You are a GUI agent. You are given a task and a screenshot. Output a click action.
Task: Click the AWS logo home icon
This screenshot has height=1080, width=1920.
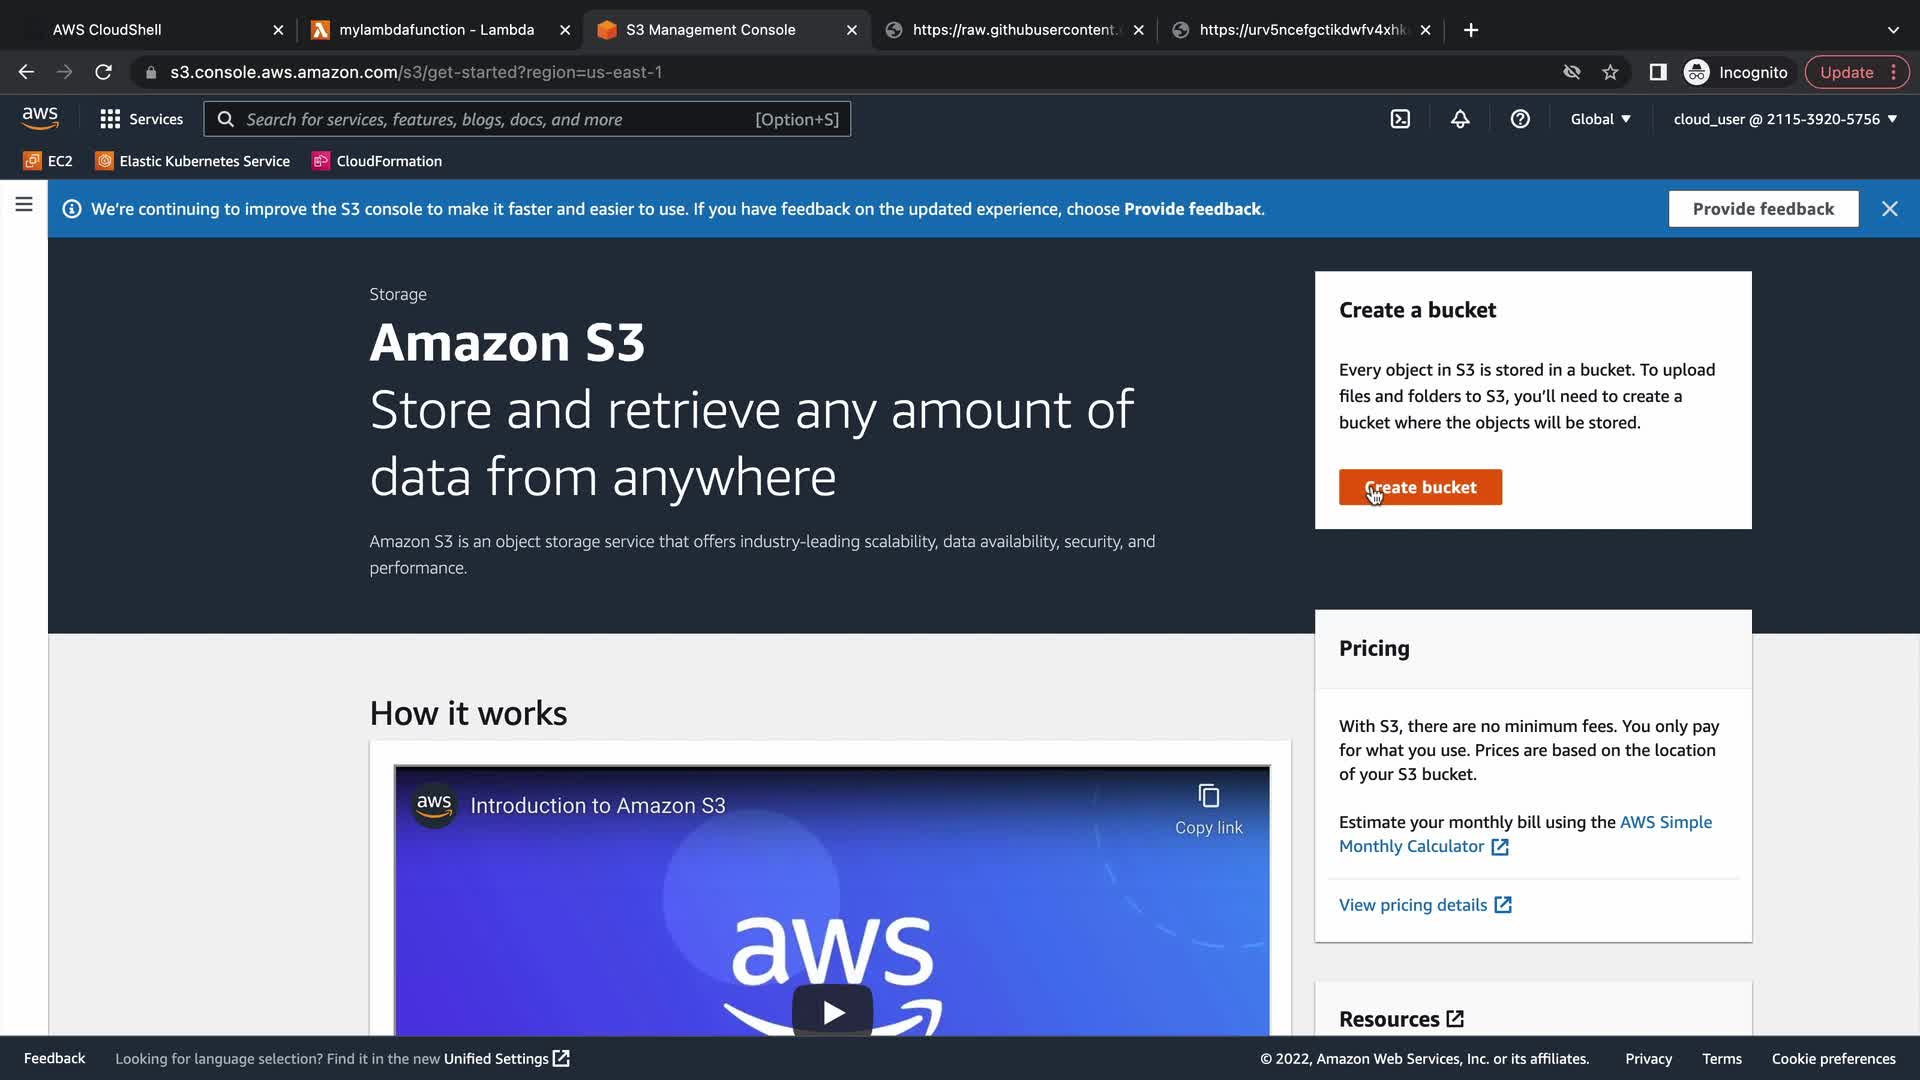tap(40, 118)
